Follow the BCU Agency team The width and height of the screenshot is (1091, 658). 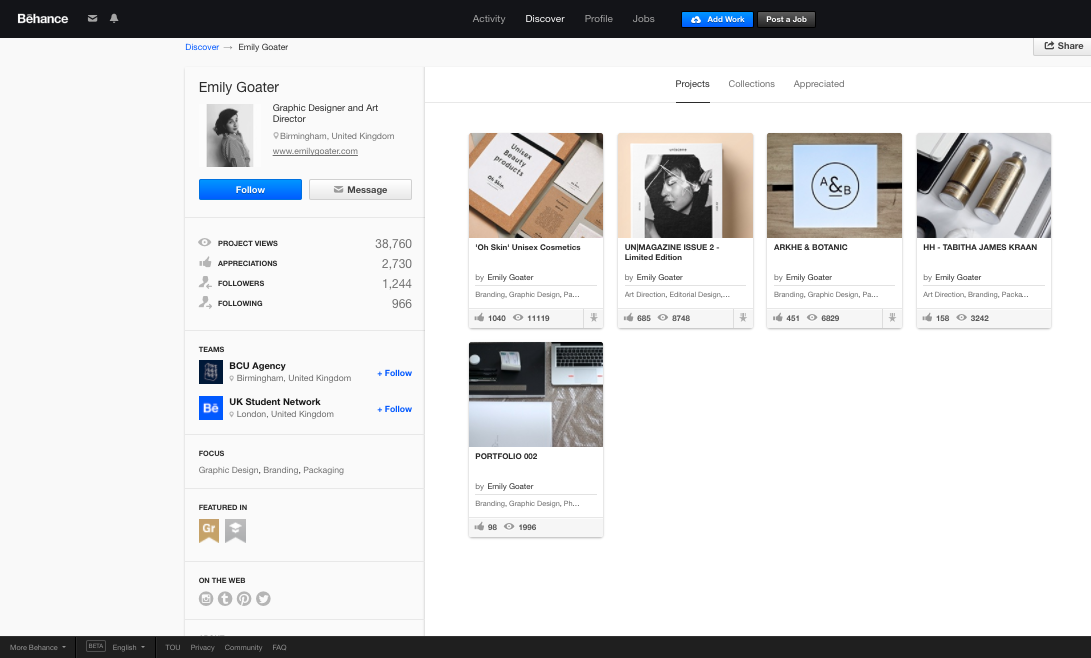click(x=394, y=373)
